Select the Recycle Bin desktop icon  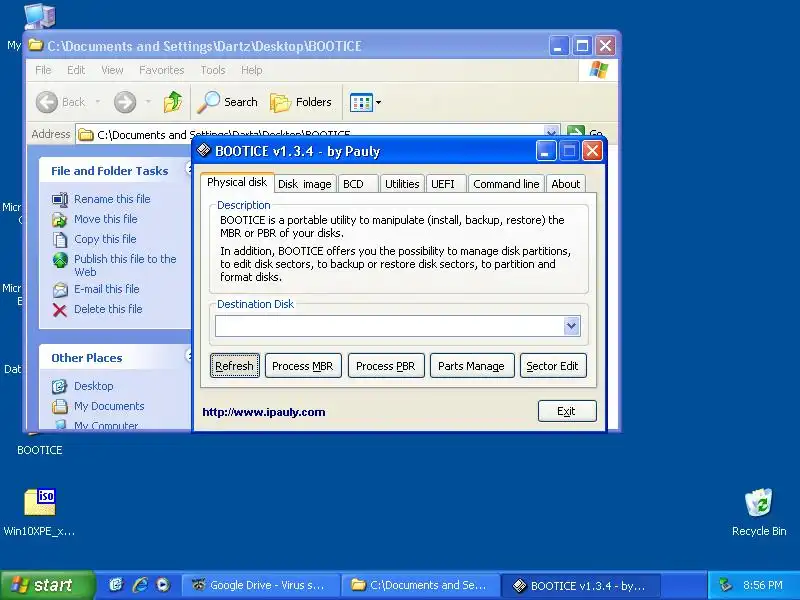[x=759, y=503]
